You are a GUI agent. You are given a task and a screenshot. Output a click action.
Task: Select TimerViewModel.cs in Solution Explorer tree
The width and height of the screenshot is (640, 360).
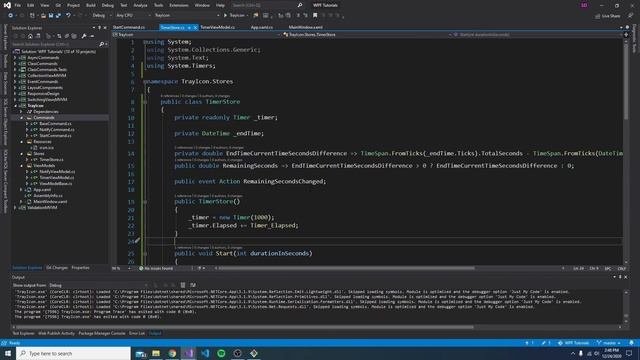pos(57,178)
